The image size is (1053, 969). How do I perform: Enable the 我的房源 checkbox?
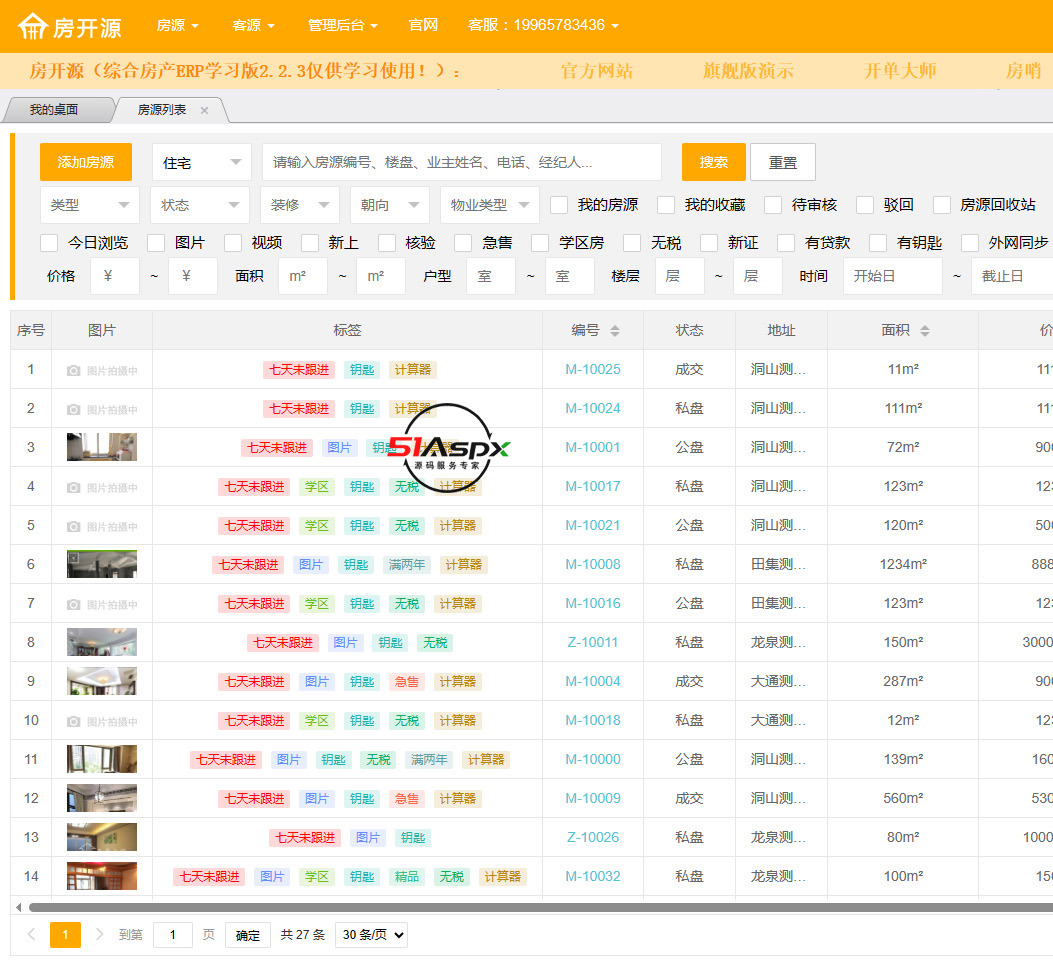click(559, 205)
